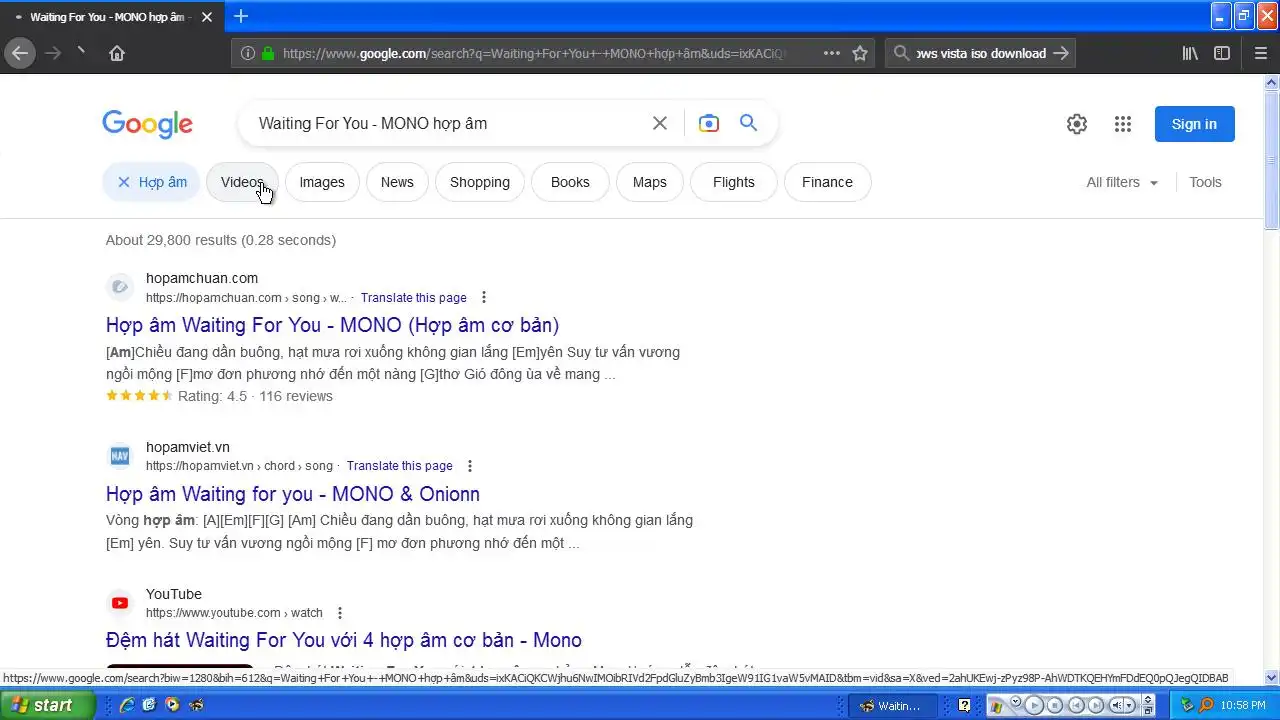
Task: Close the Waiting For You browser tab
Action: [207, 17]
